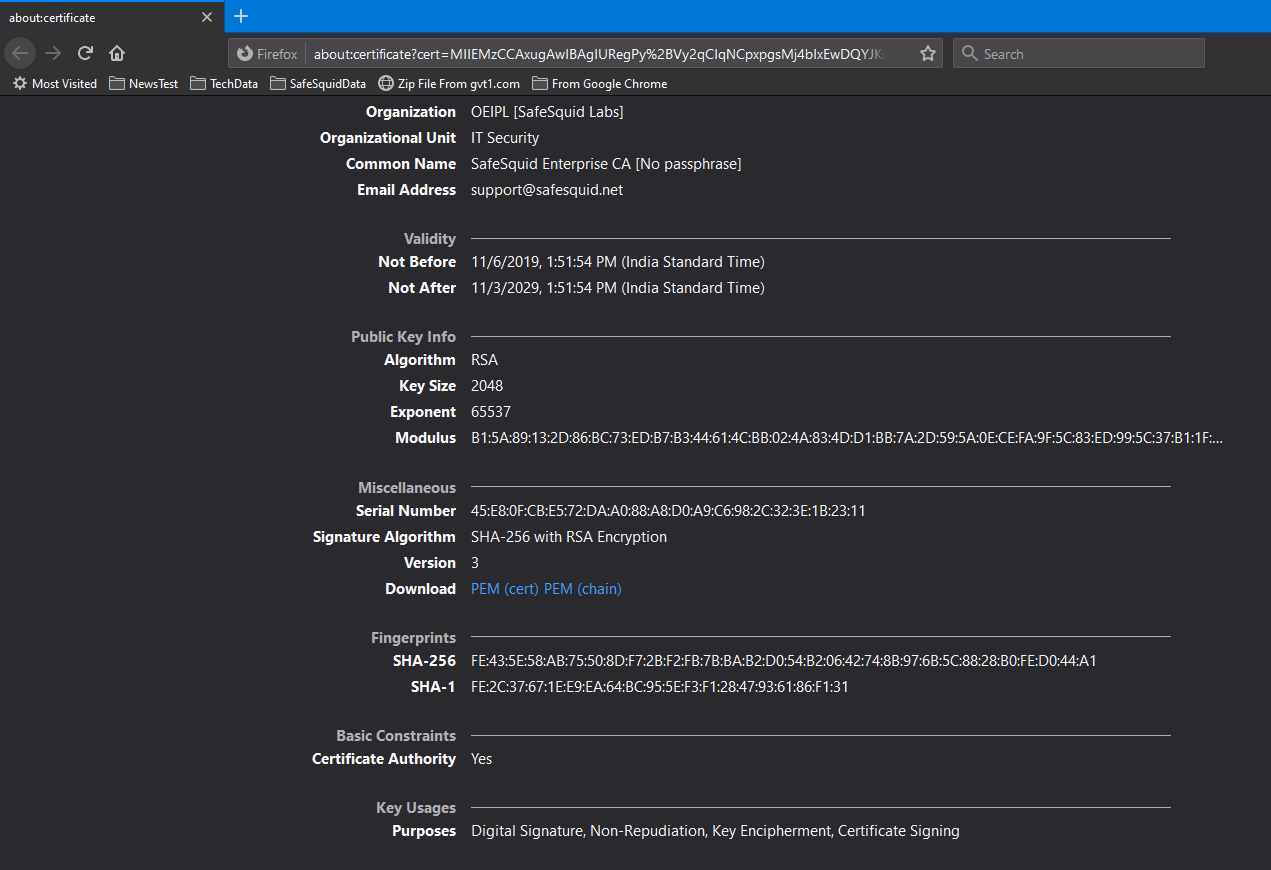Viewport: 1271px width, 870px height.
Task: Click the Version value 3
Action: 475,563
